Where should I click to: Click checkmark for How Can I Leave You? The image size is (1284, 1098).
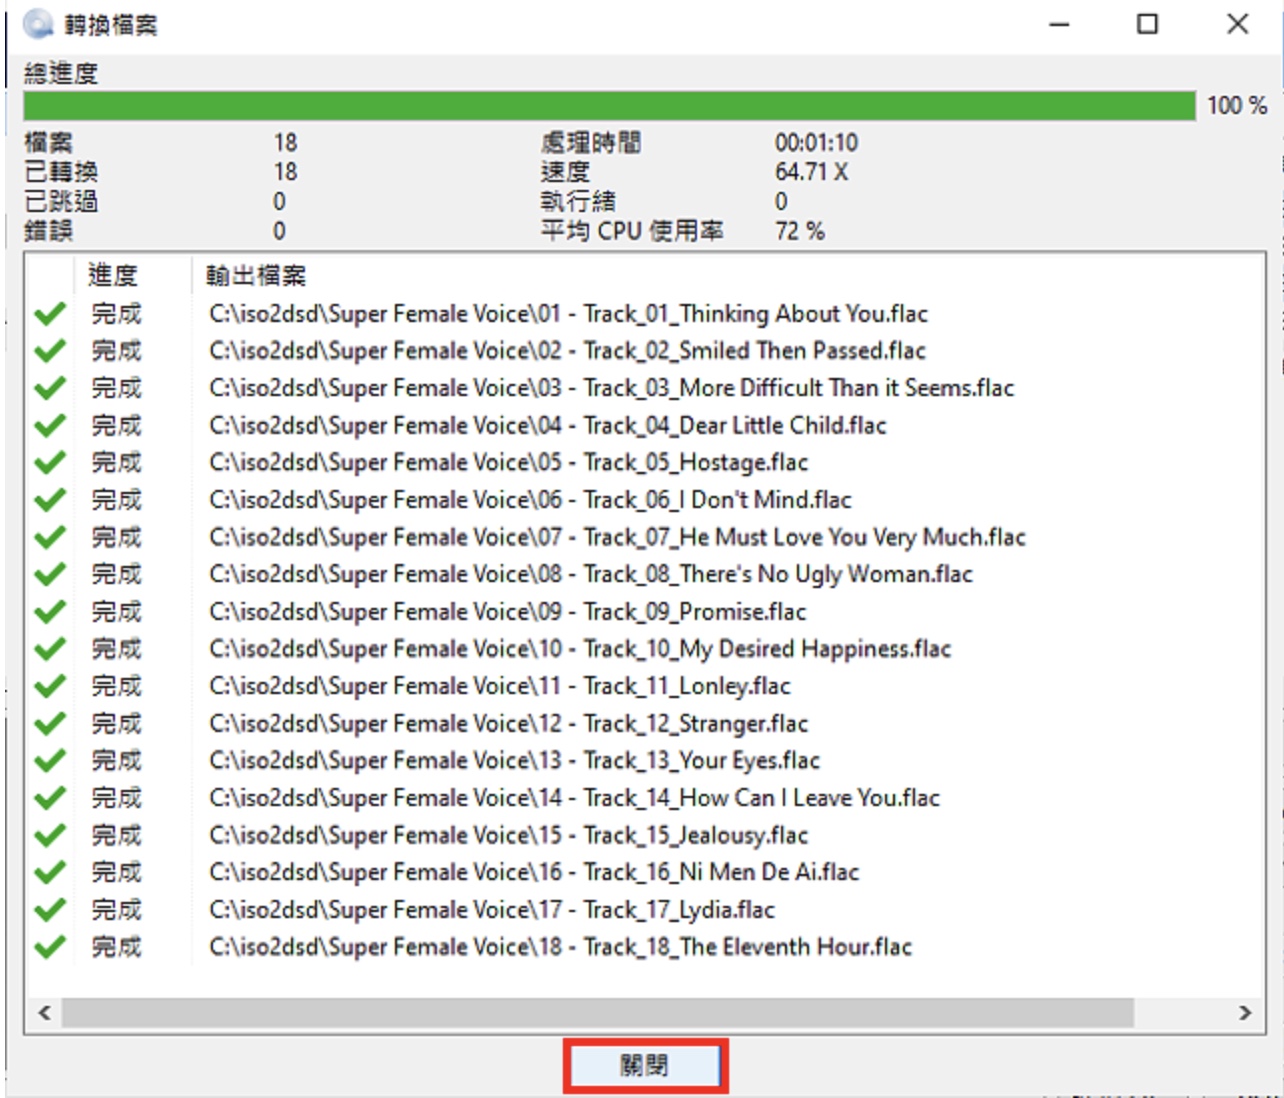coord(50,798)
